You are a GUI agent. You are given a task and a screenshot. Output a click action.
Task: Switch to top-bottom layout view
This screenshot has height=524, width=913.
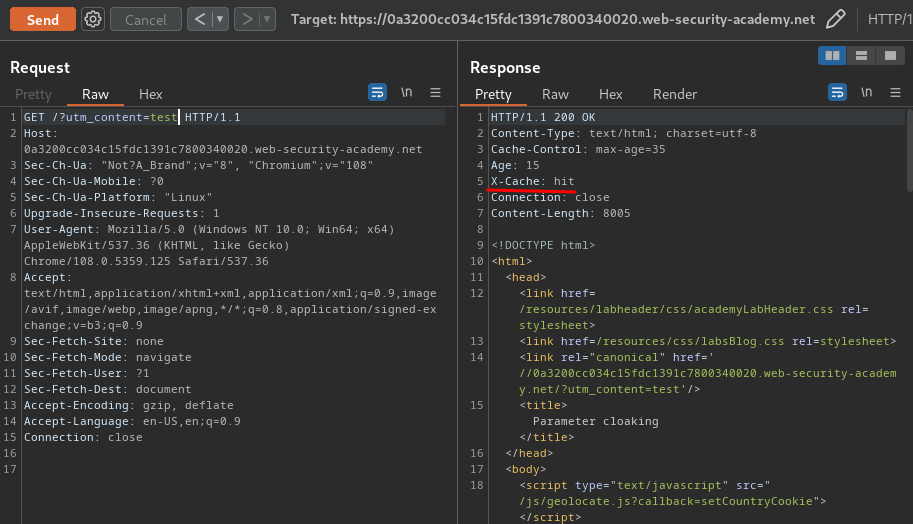coord(861,55)
